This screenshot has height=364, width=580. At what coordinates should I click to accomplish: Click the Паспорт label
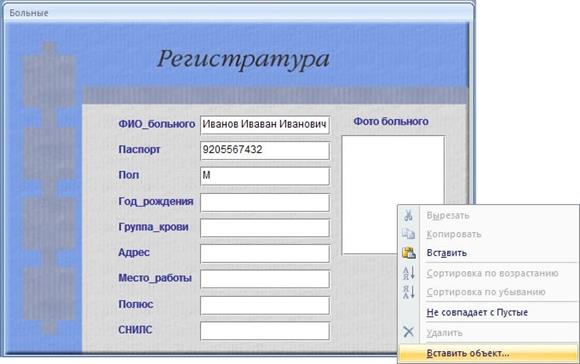click(x=139, y=149)
